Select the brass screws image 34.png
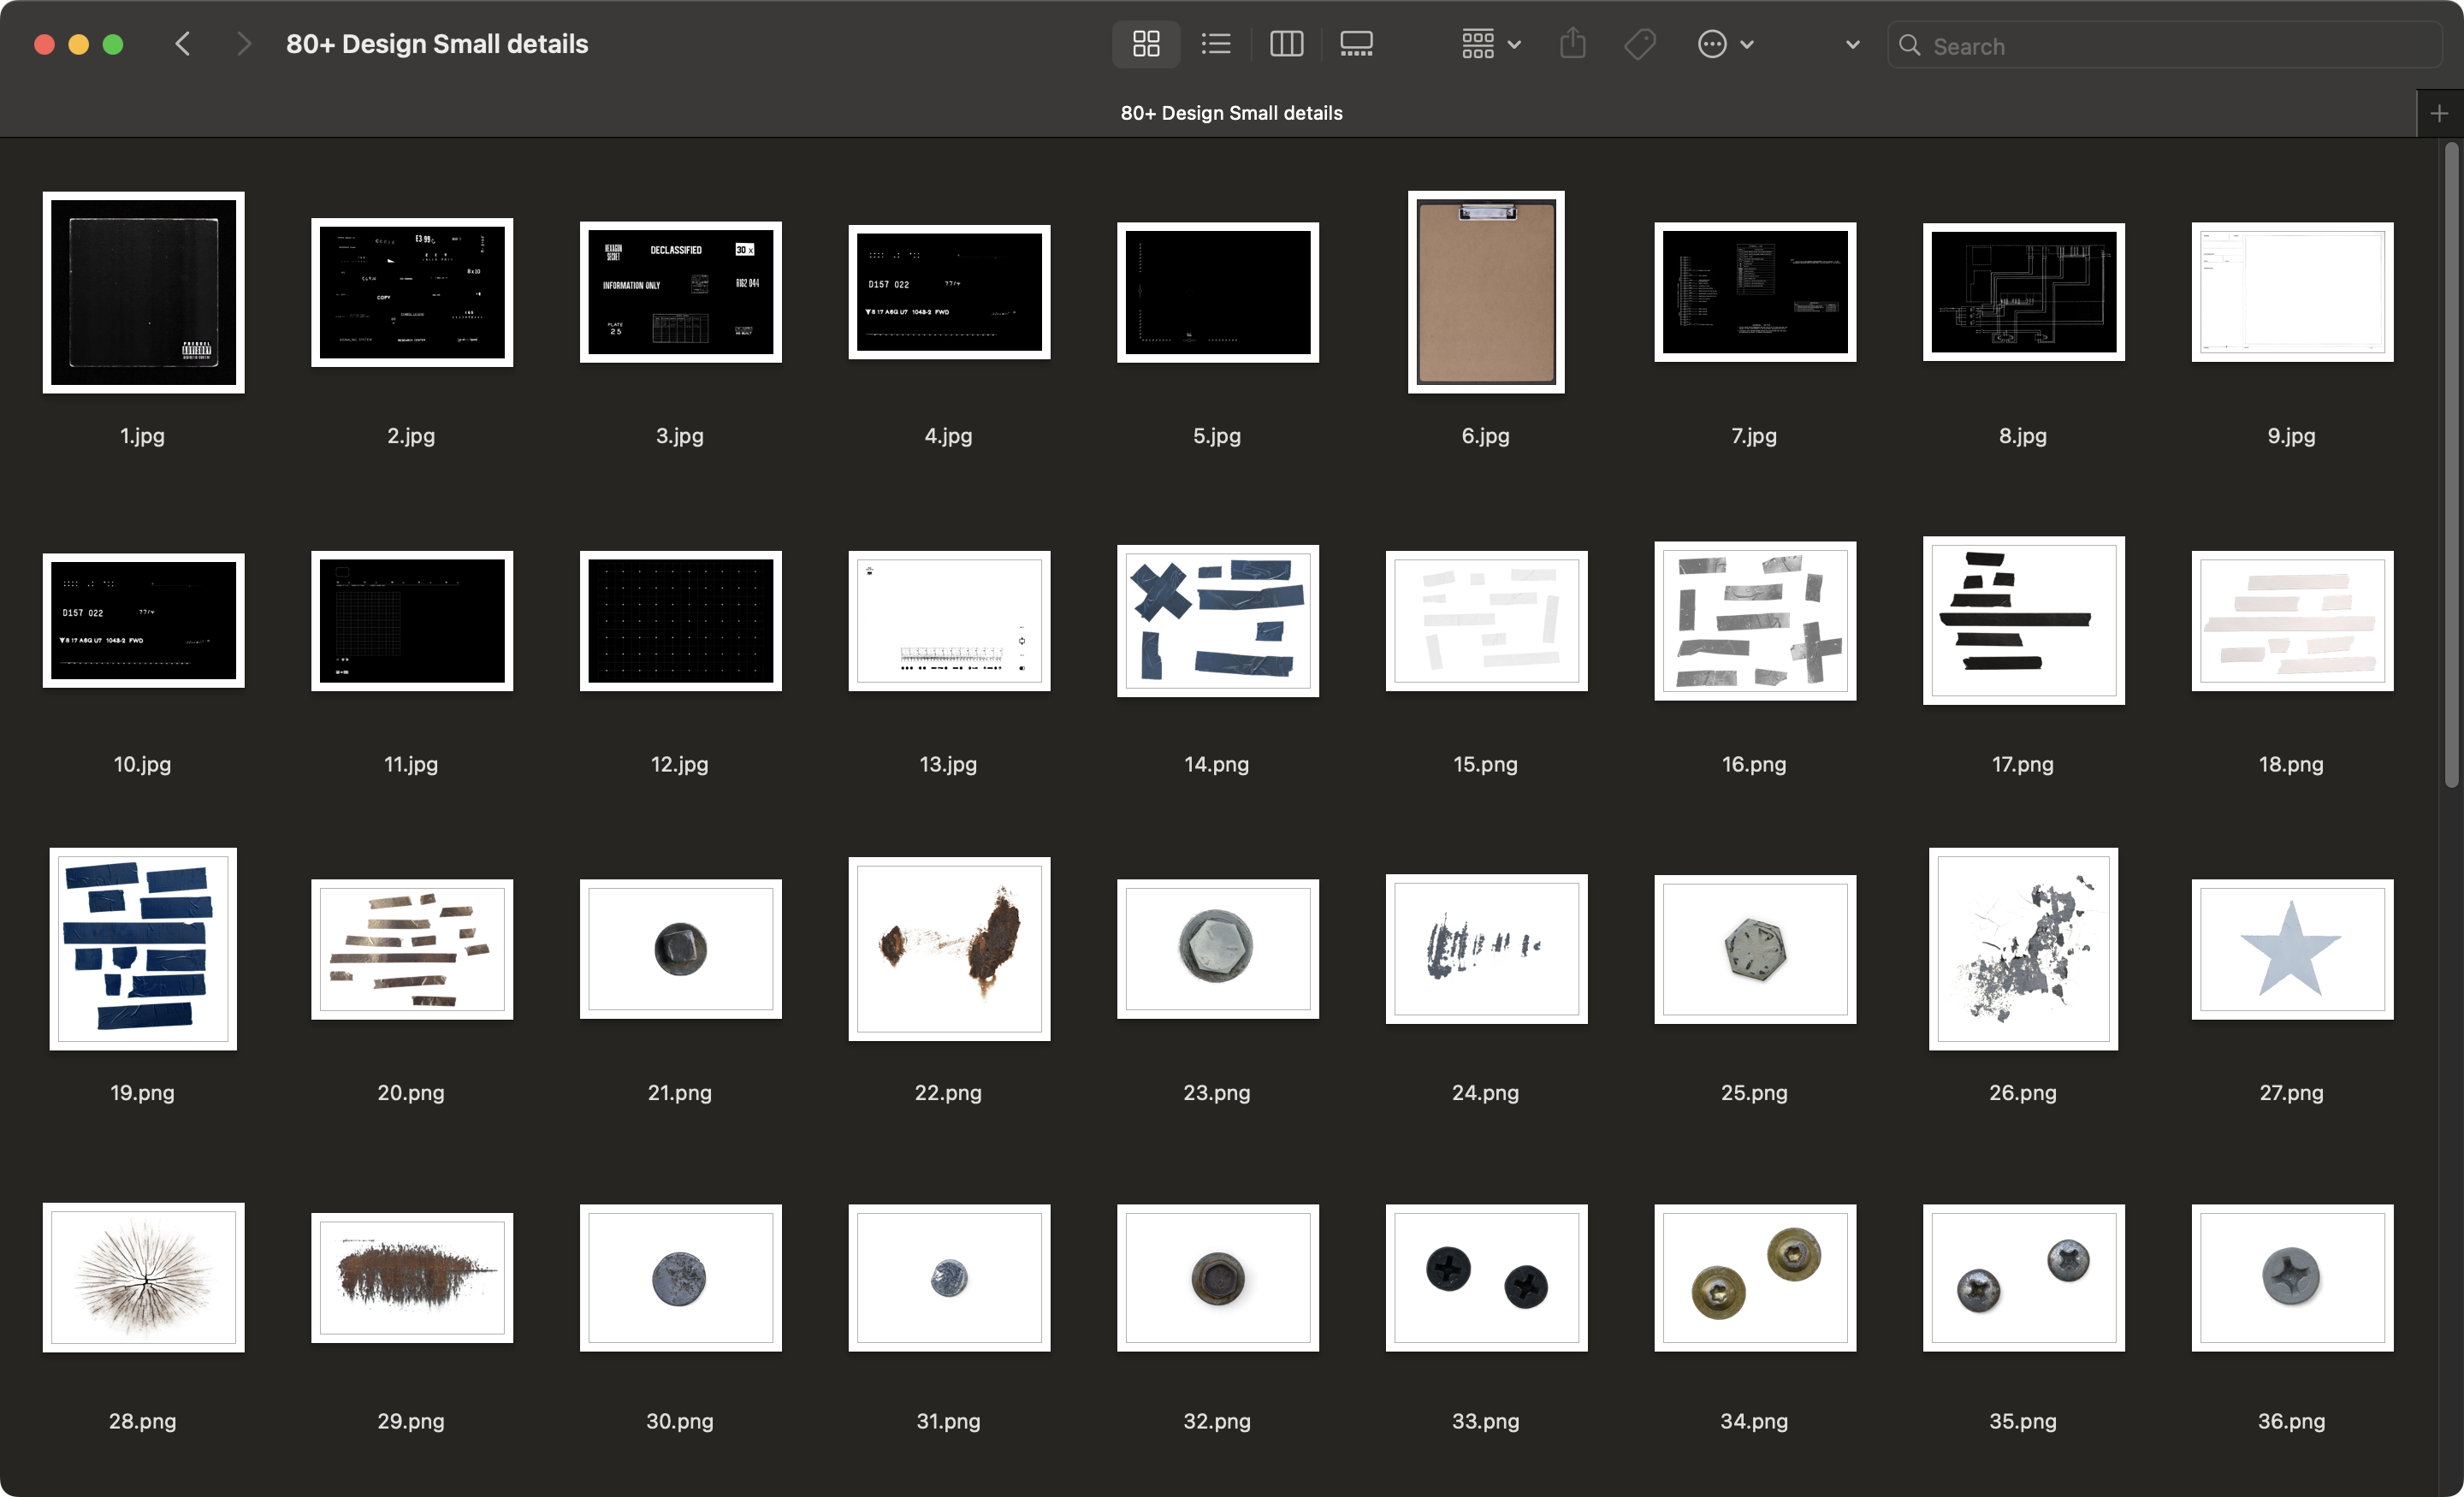The width and height of the screenshot is (2464, 1497). [1754, 1277]
